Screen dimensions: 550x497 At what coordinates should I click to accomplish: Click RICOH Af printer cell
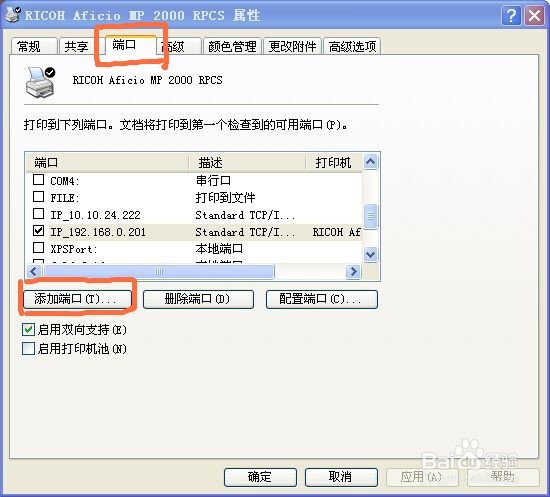[x=337, y=232]
